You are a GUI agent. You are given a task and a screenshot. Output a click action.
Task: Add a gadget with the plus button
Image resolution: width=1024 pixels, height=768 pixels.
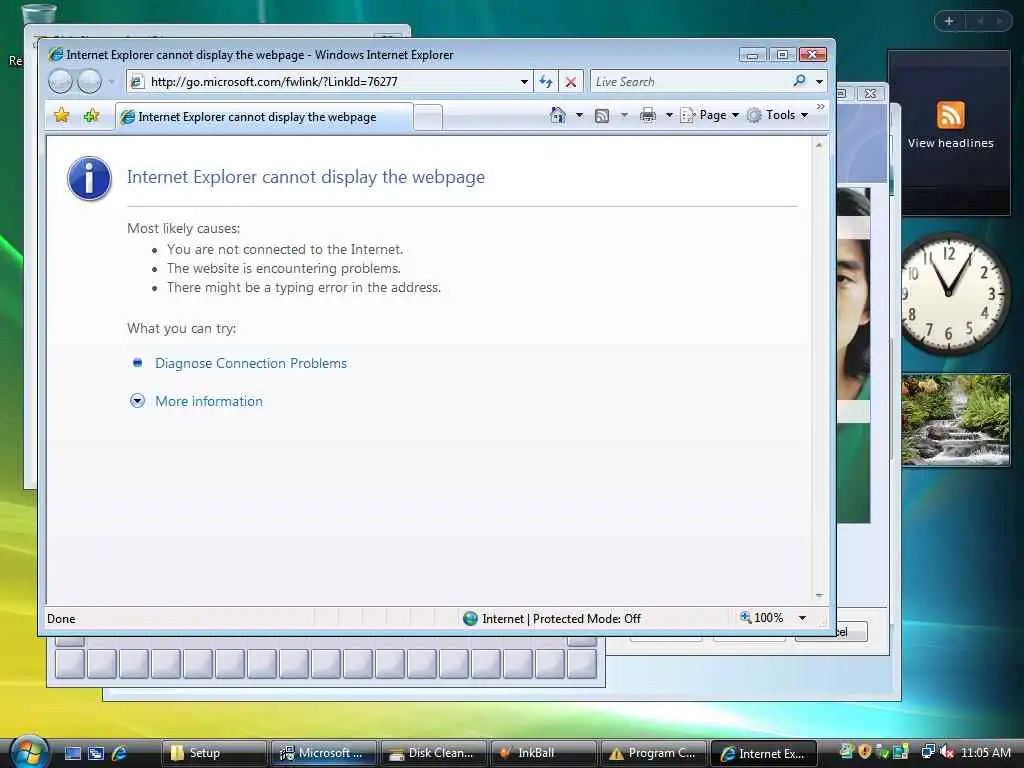pyautogui.click(x=949, y=21)
